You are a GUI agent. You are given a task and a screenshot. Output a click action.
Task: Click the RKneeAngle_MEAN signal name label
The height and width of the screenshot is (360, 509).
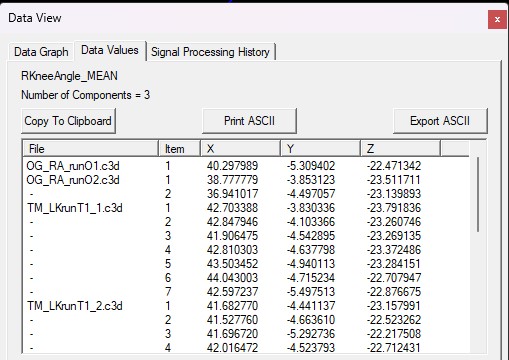69,76
